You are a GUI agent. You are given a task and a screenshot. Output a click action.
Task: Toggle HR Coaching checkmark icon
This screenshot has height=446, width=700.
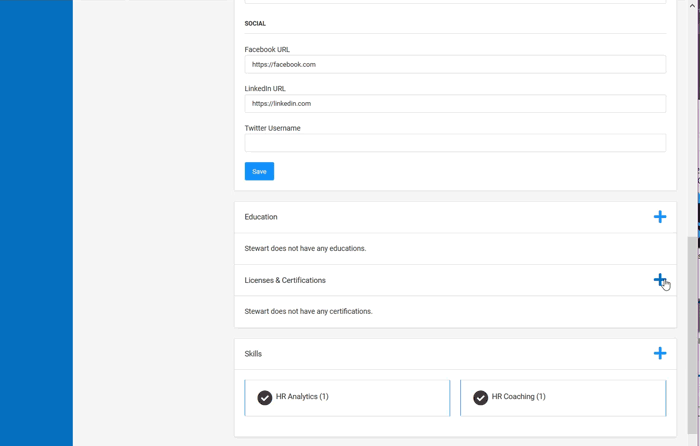point(480,397)
